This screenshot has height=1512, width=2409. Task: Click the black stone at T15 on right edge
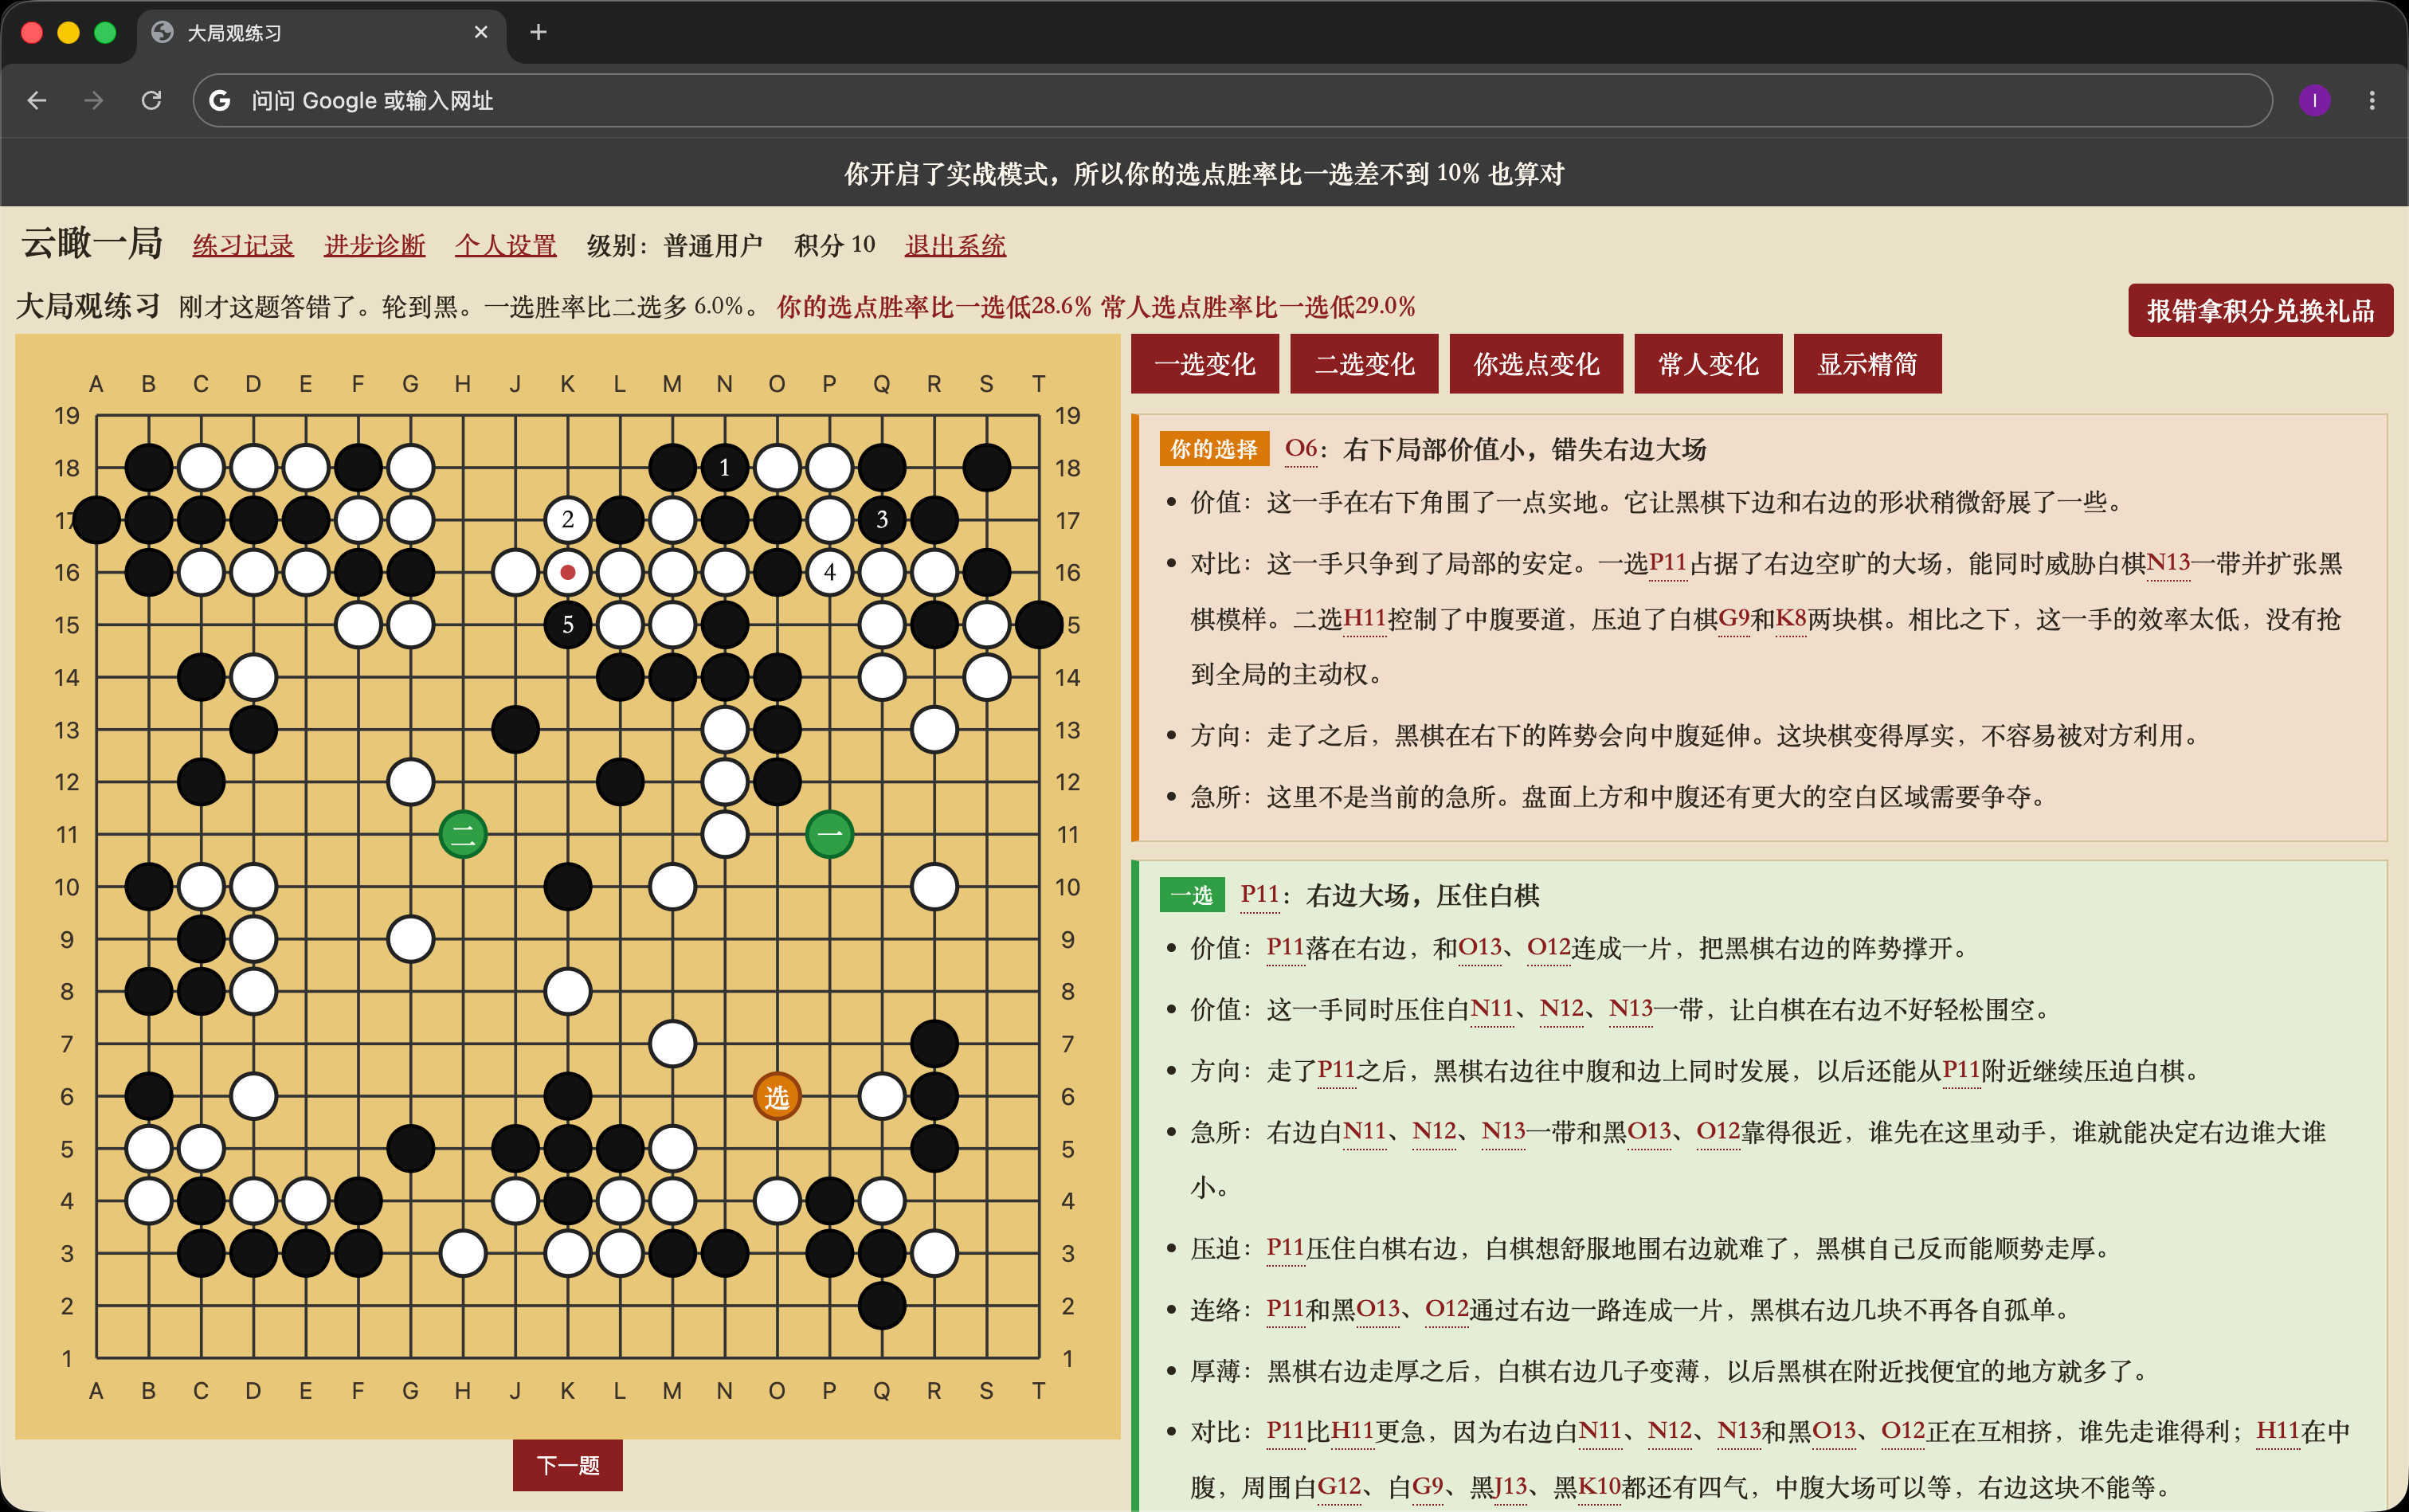1038,624
